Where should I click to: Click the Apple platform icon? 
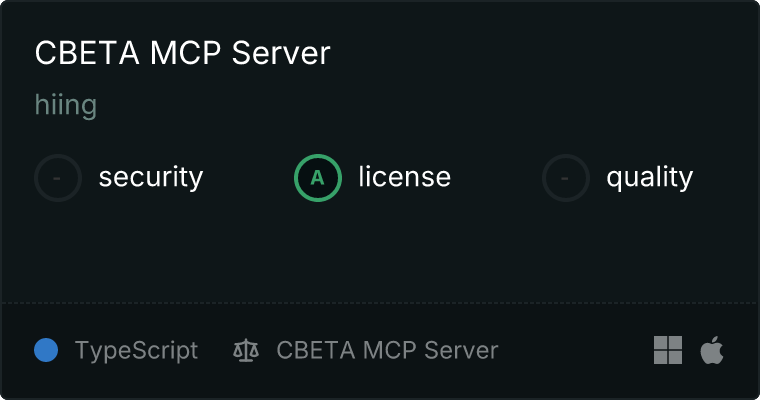[x=712, y=350]
